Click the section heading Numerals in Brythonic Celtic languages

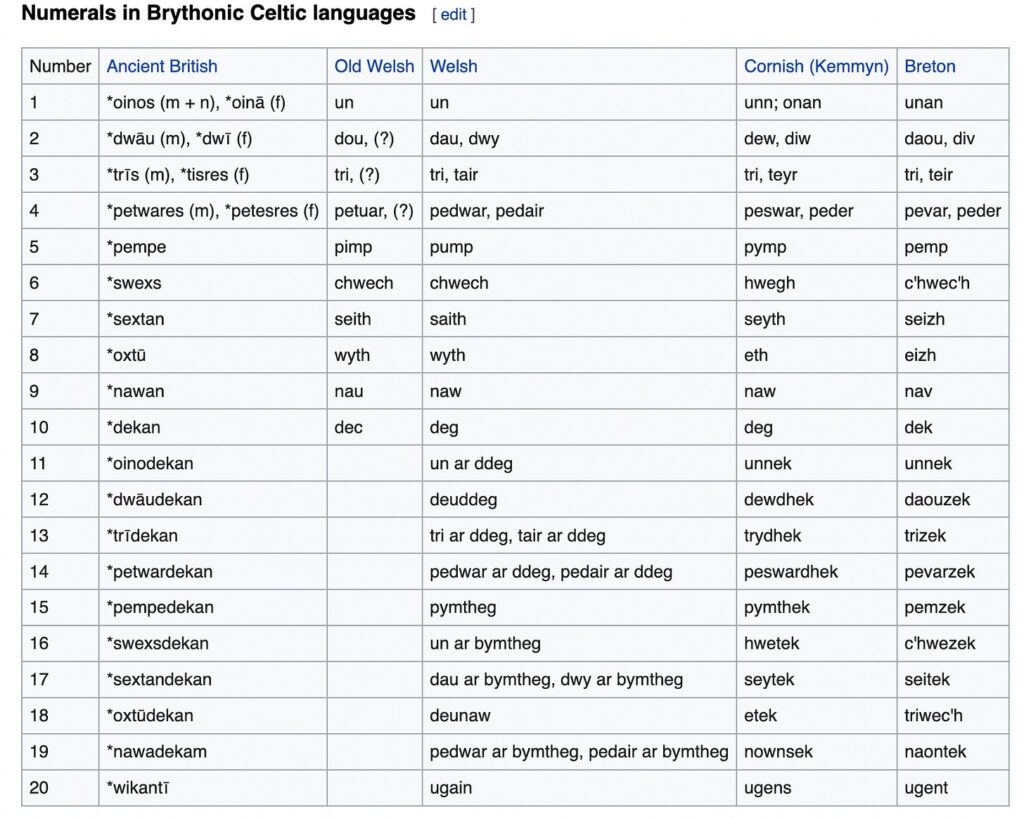click(x=218, y=14)
